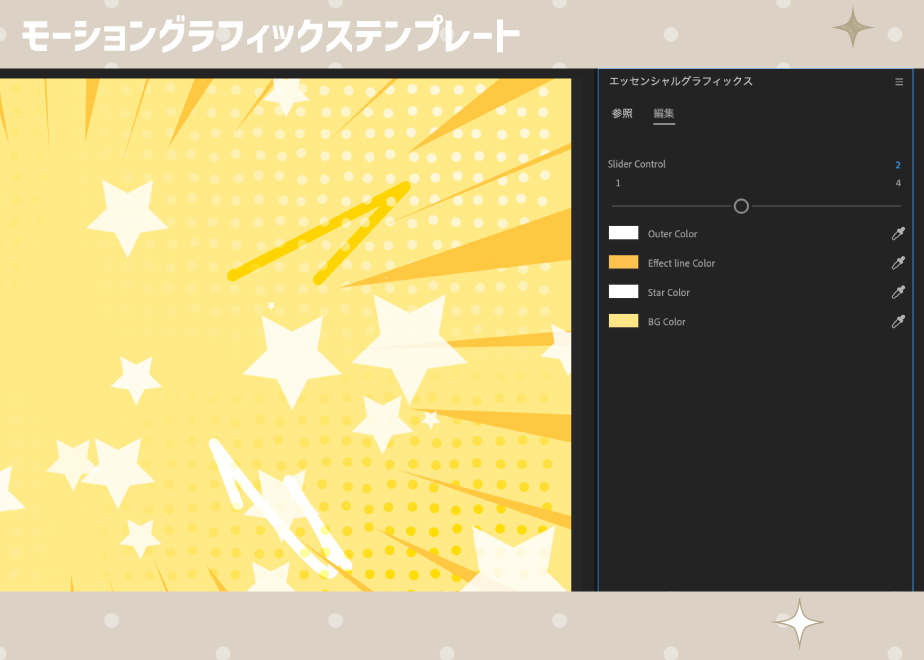Open the white Outer Color swatch
The height and width of the screenshot is (660, 924).
[x=623, y=233]
